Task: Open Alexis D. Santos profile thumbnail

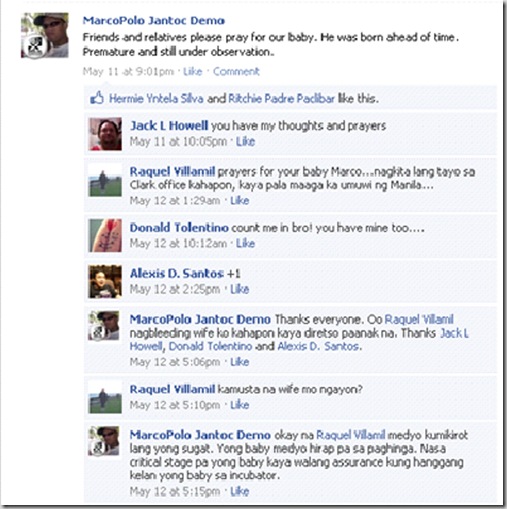Action: pos(105,281)
